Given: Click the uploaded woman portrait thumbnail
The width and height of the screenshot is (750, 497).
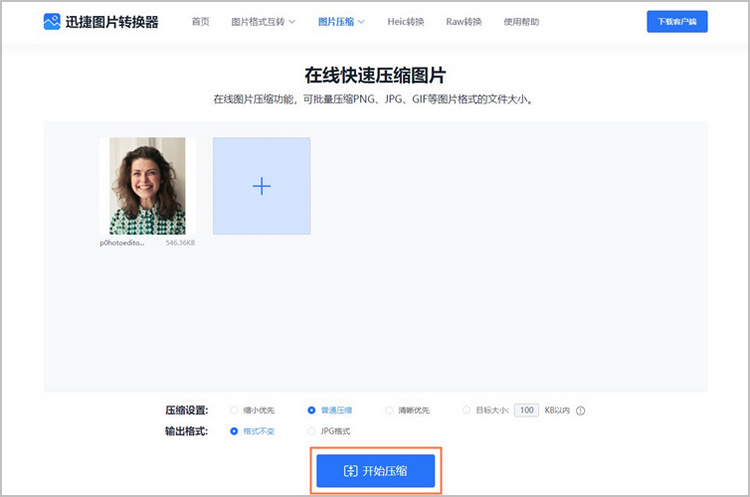Looking at the screenshot, I should [x=147, y=186].
